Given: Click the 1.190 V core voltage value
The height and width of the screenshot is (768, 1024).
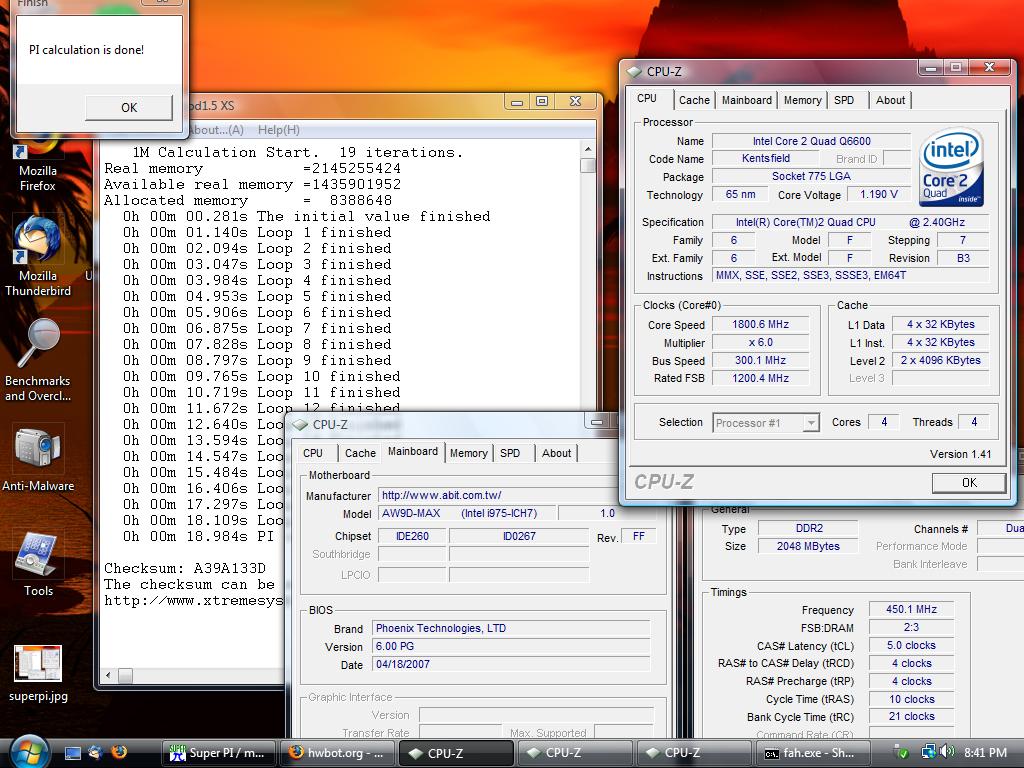Looking at the screenshot, I should pyautogui.click(x=878, y=194).
